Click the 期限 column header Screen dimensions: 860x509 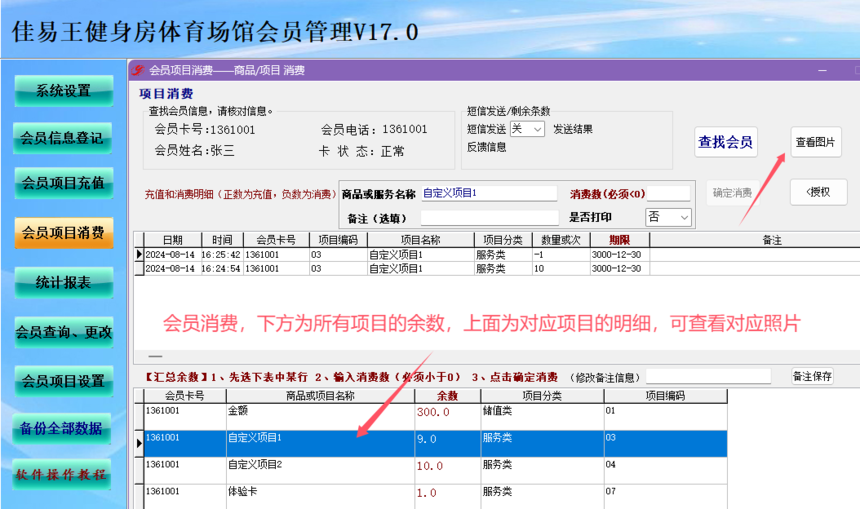(619, 240)
